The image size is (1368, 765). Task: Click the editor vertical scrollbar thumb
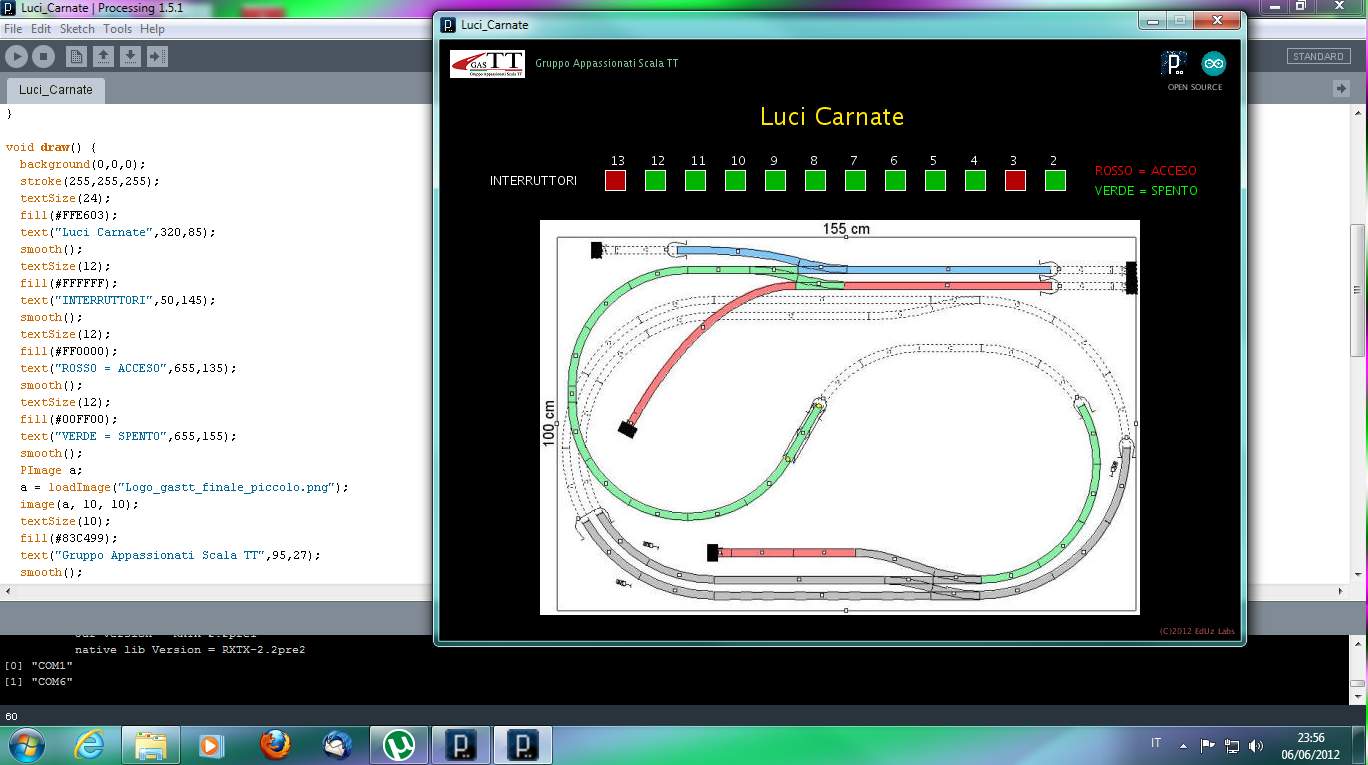tap(1358, 290)
